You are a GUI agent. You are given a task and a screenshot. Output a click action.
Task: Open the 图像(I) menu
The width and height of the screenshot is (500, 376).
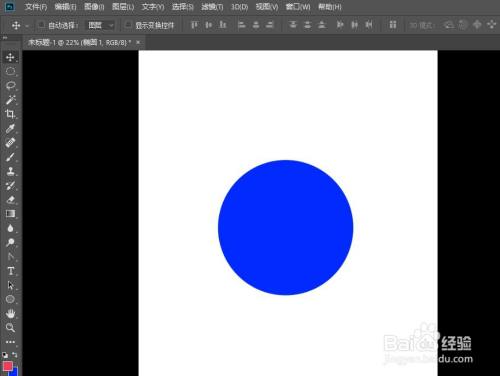point(94,7)
